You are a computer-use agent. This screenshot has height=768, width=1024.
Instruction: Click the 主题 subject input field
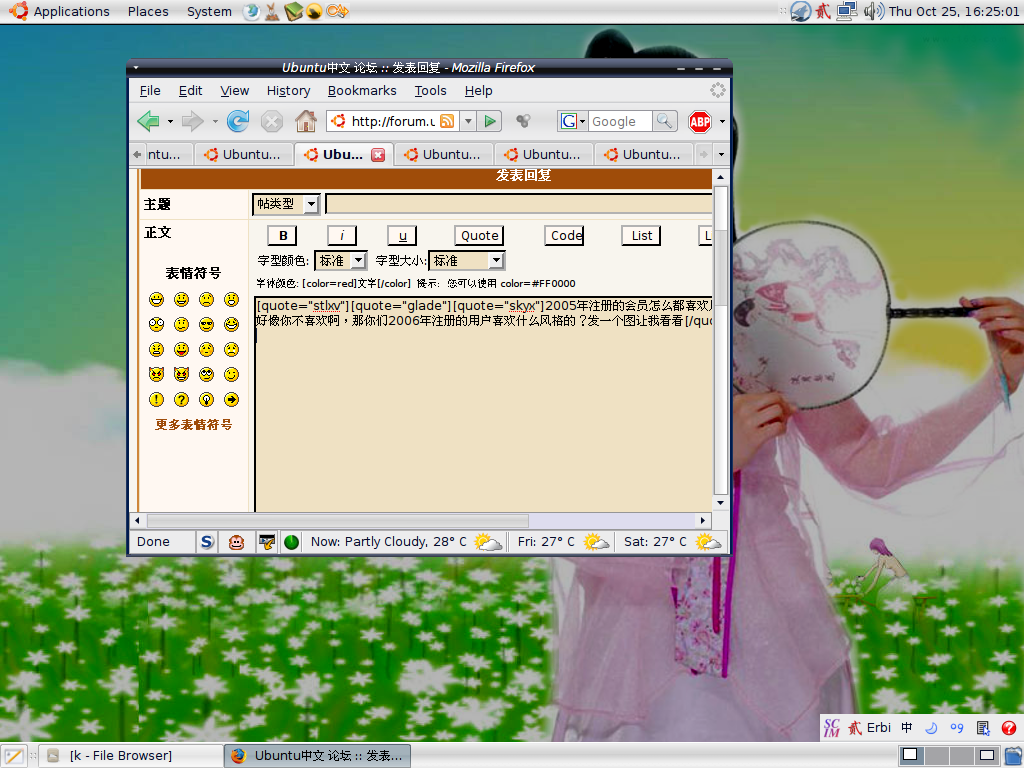(x=519, y=204)
